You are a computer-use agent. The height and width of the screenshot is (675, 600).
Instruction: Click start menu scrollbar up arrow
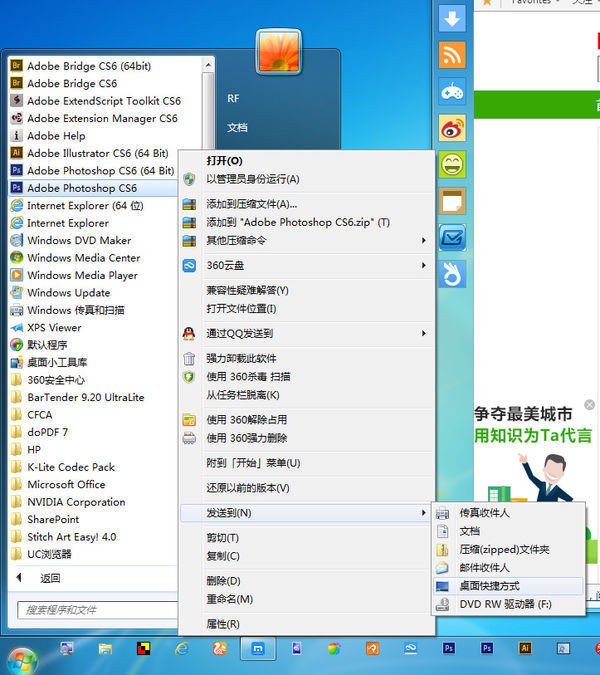point(208,65)
